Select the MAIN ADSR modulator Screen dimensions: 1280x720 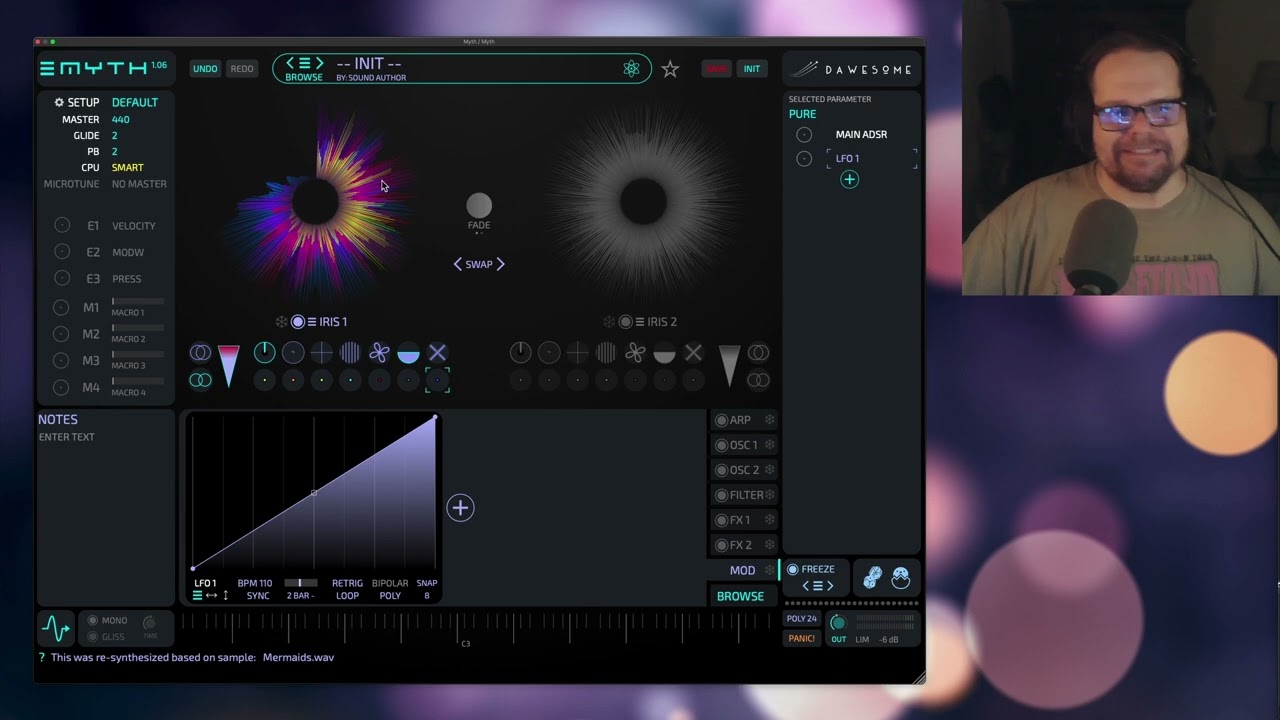click(x=861, y=134)
